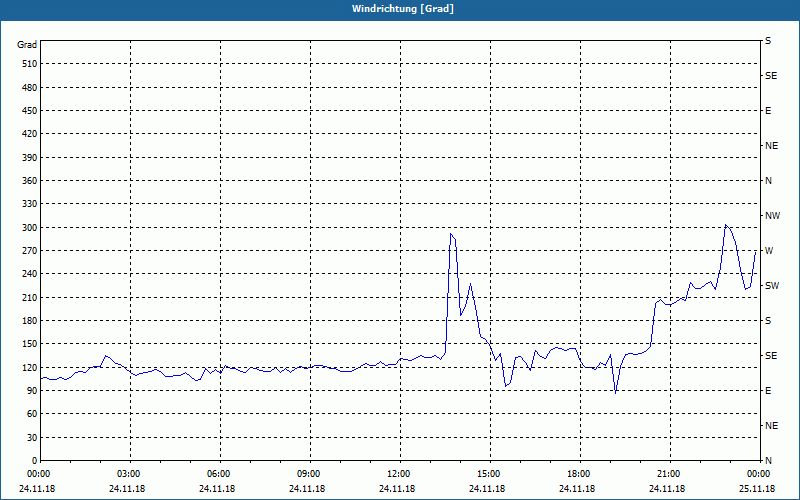The image size is (800, 500).
Task: Click the 360 axis value
Action: coord(30,181)
